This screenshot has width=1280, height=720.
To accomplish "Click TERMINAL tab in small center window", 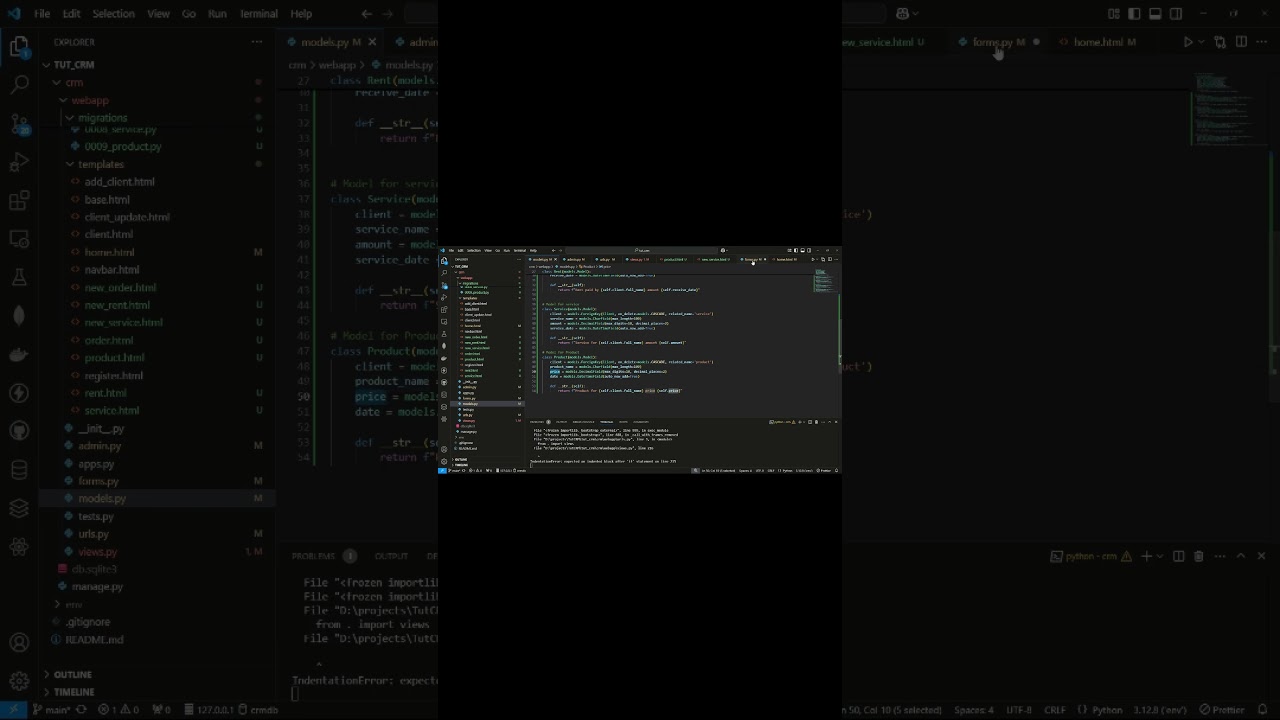I will click(606, 422).
